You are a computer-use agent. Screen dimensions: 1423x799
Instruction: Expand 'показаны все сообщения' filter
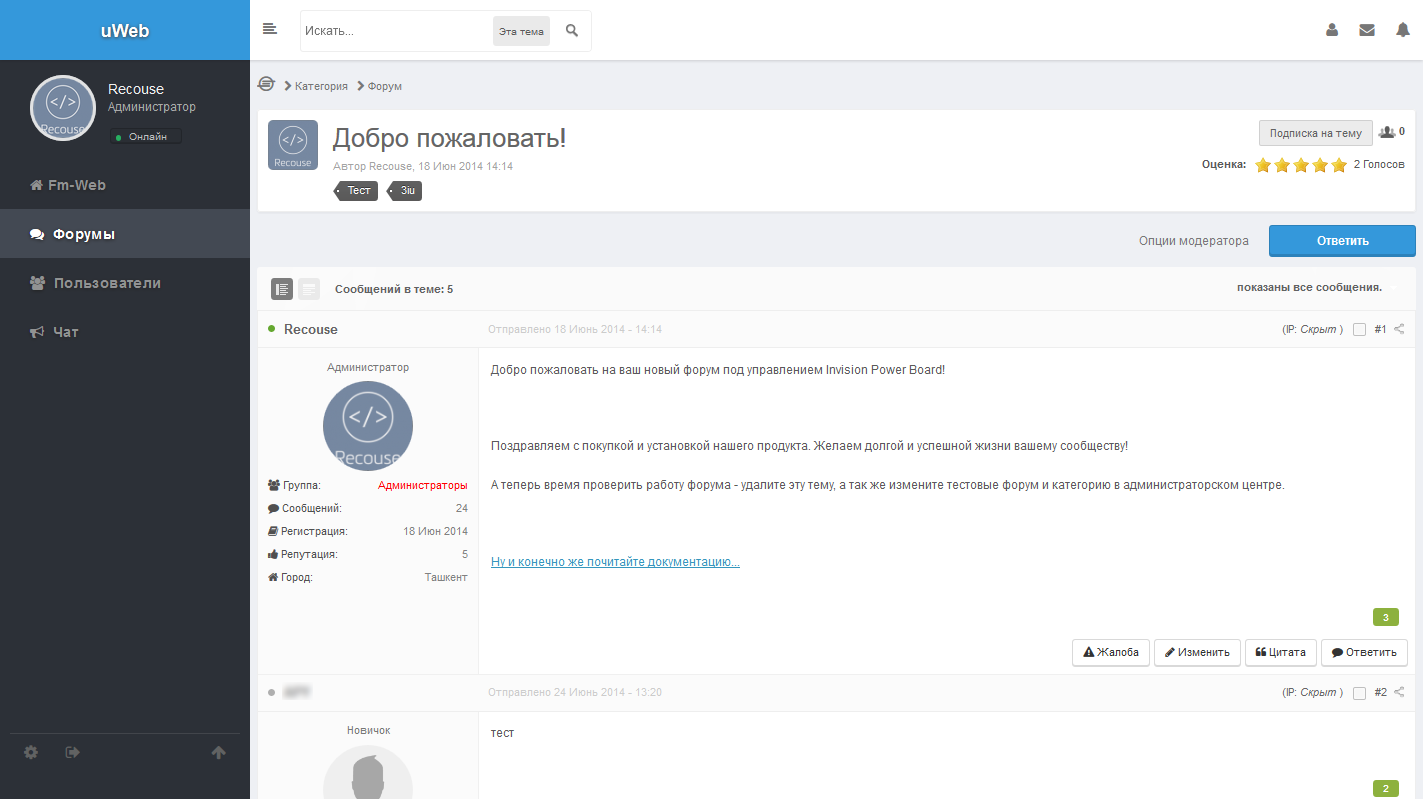click(x=1309, y=287)
